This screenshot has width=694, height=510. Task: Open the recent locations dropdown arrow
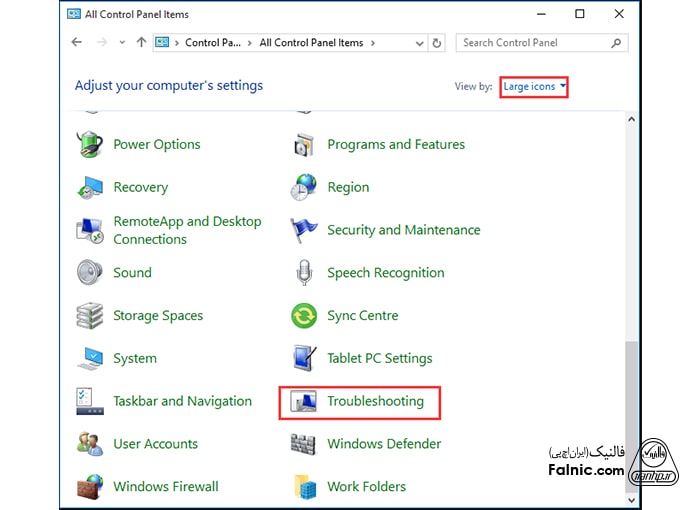122,43
